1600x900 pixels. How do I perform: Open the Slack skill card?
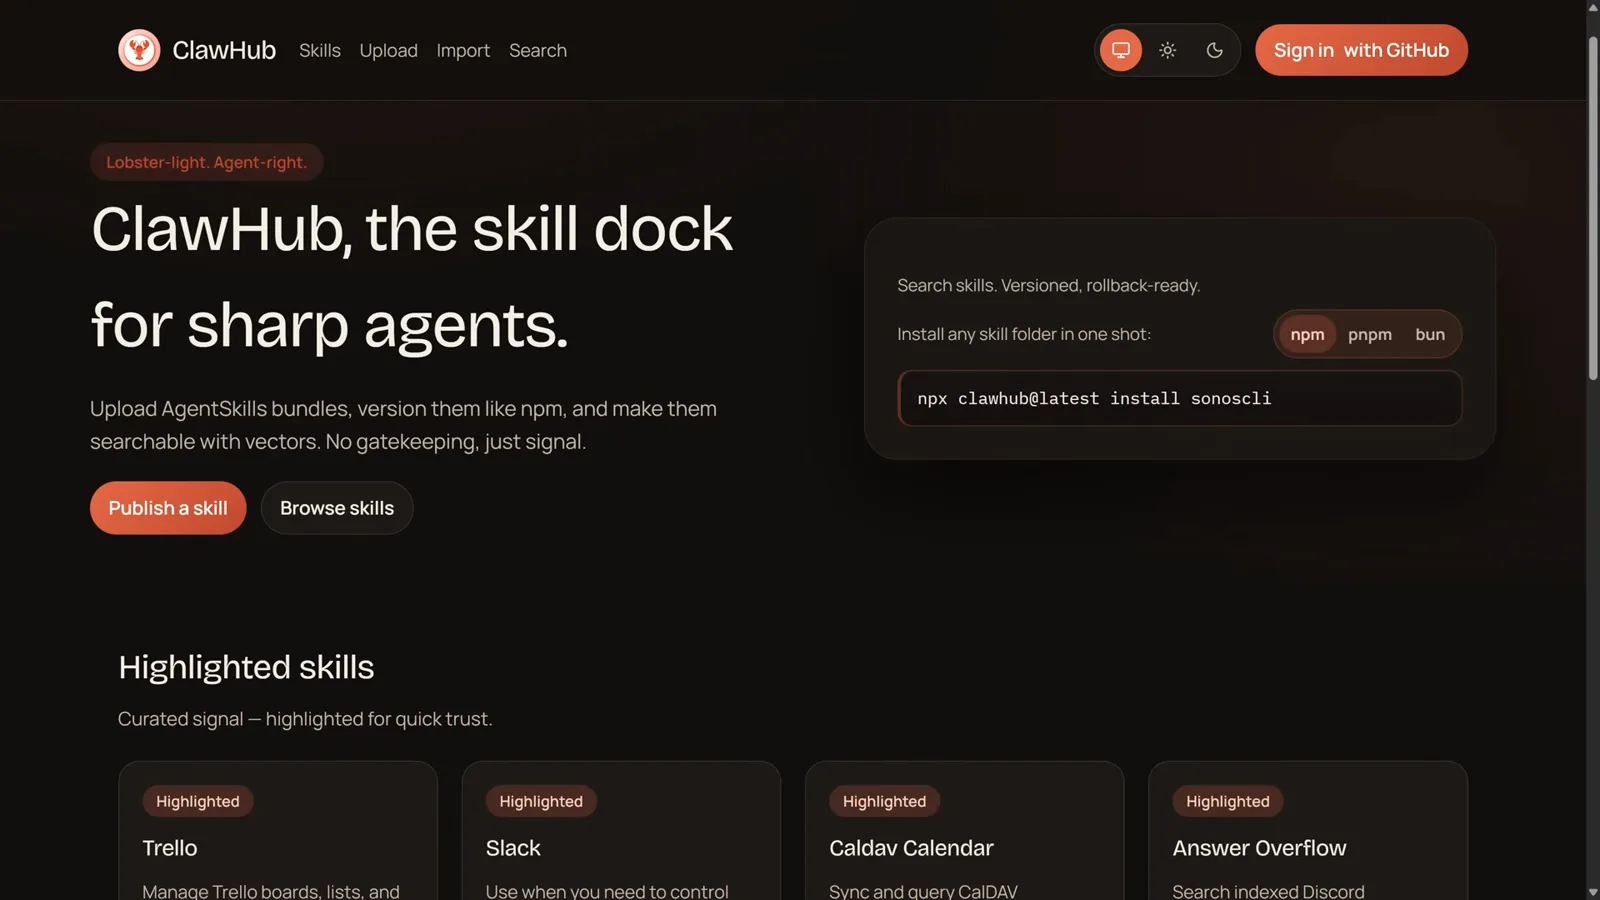tap(621, 831)
